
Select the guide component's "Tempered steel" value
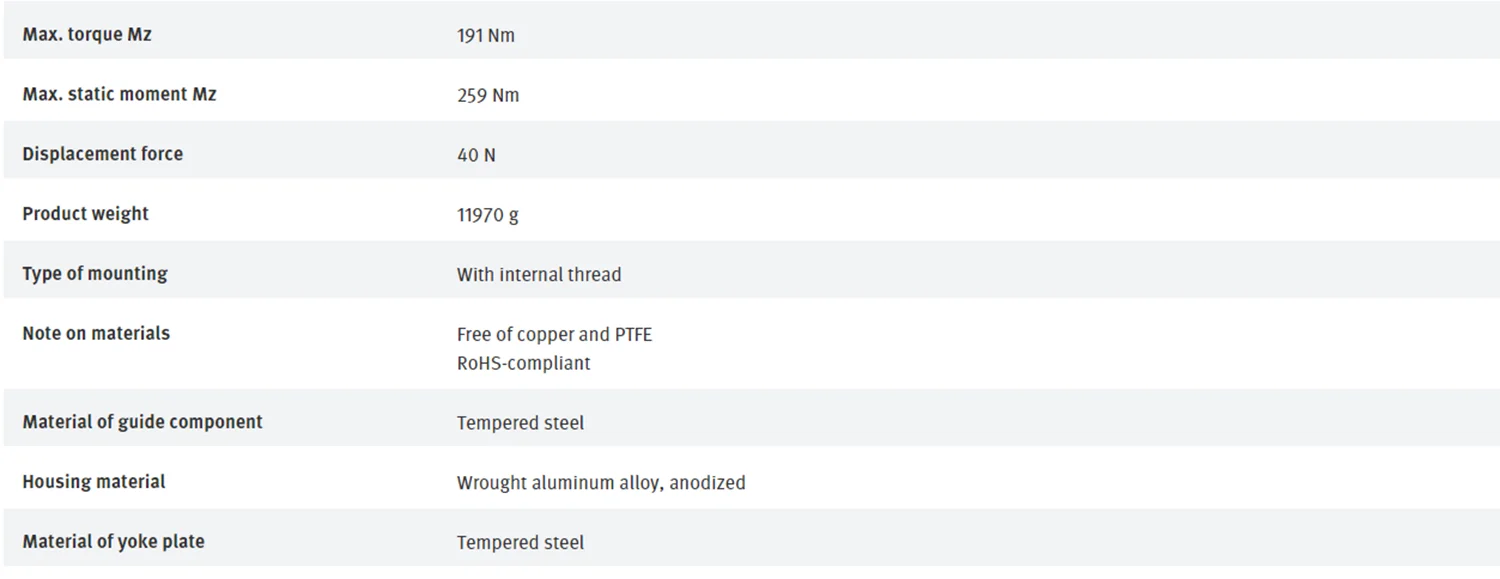tap(520, 423)
